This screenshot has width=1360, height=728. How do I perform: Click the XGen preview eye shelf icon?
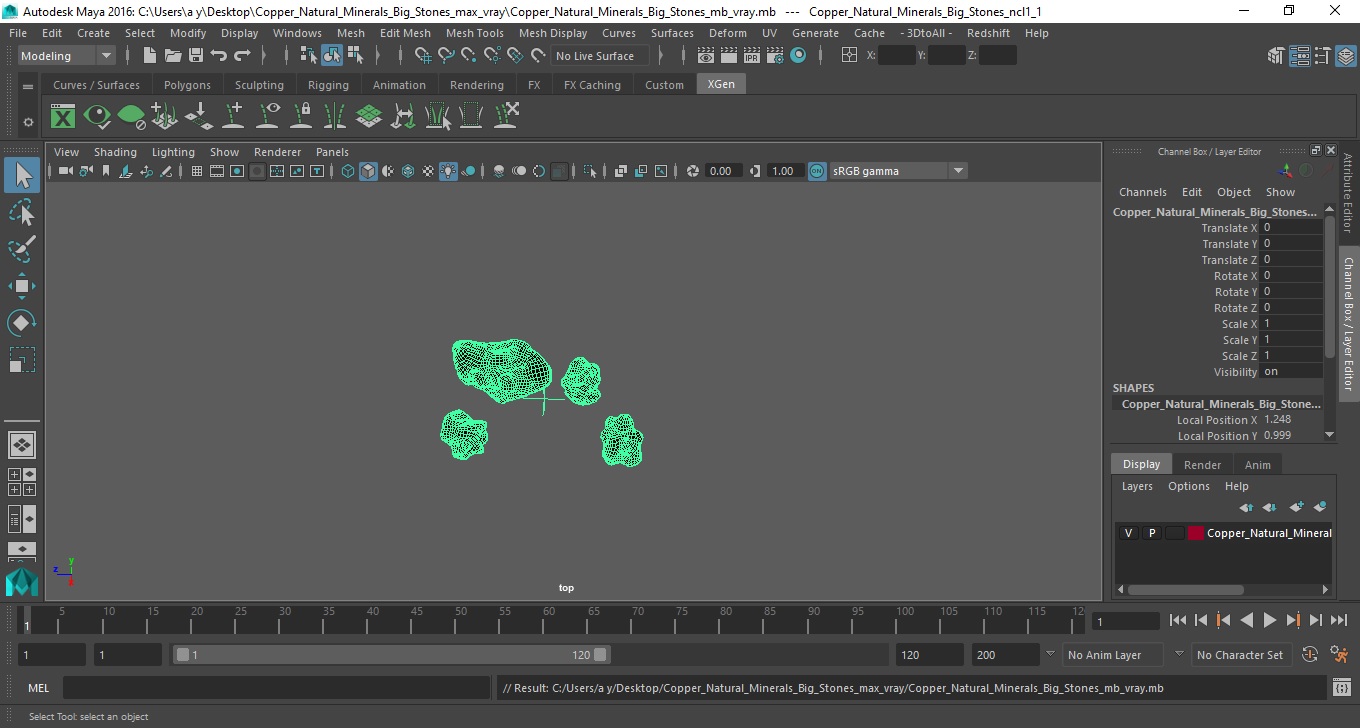click(x=97, y=117)
